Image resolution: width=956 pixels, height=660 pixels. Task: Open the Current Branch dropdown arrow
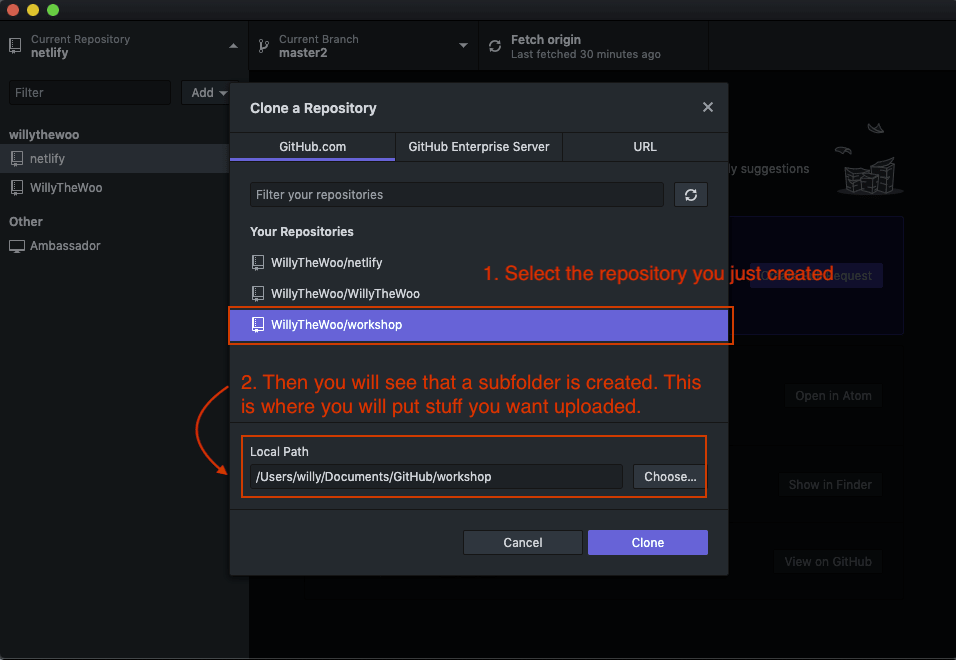click(463, 46)
